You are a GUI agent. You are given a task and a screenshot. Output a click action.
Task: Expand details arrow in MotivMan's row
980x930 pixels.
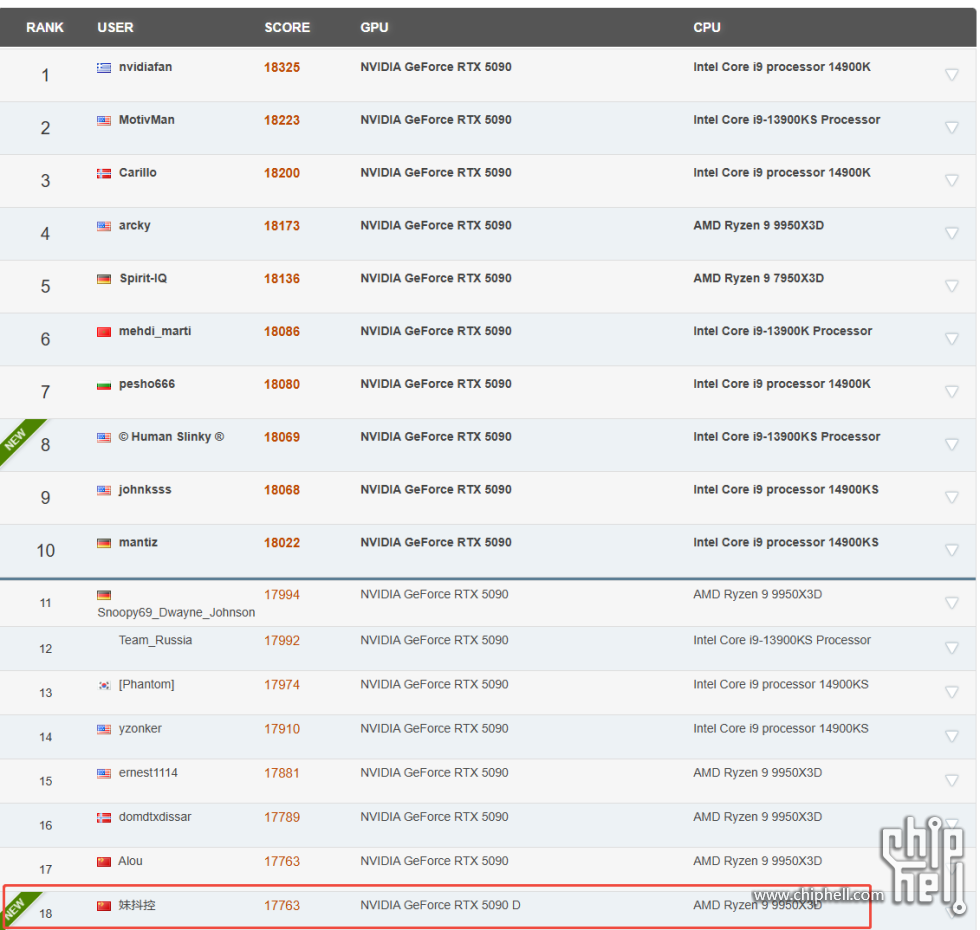[x=951, y=128]
